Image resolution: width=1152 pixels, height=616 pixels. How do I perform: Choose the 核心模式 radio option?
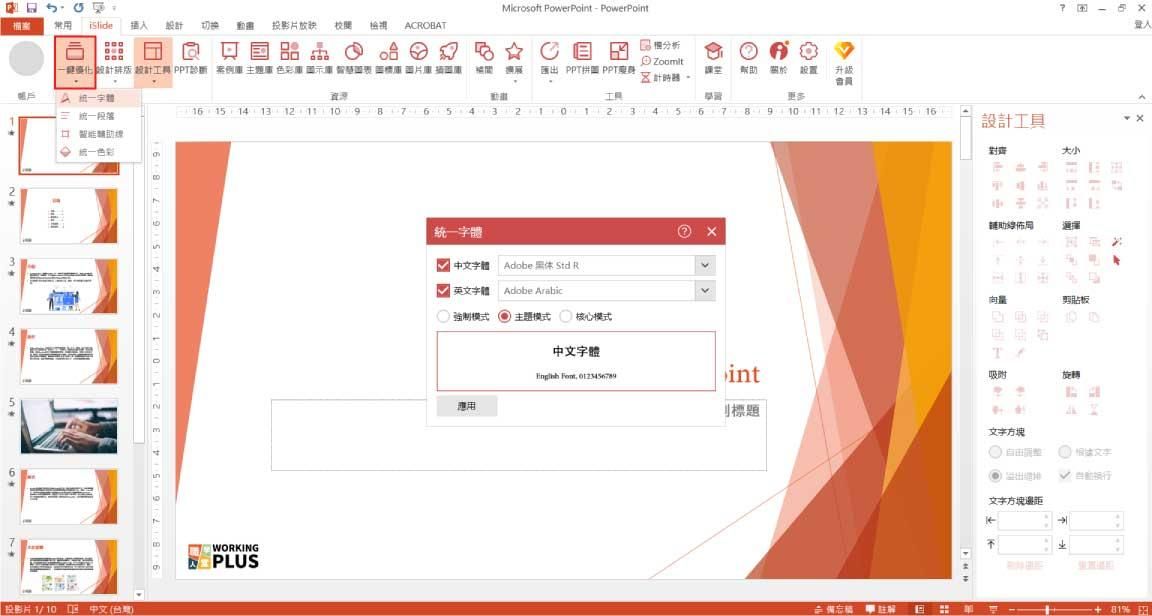566,317
